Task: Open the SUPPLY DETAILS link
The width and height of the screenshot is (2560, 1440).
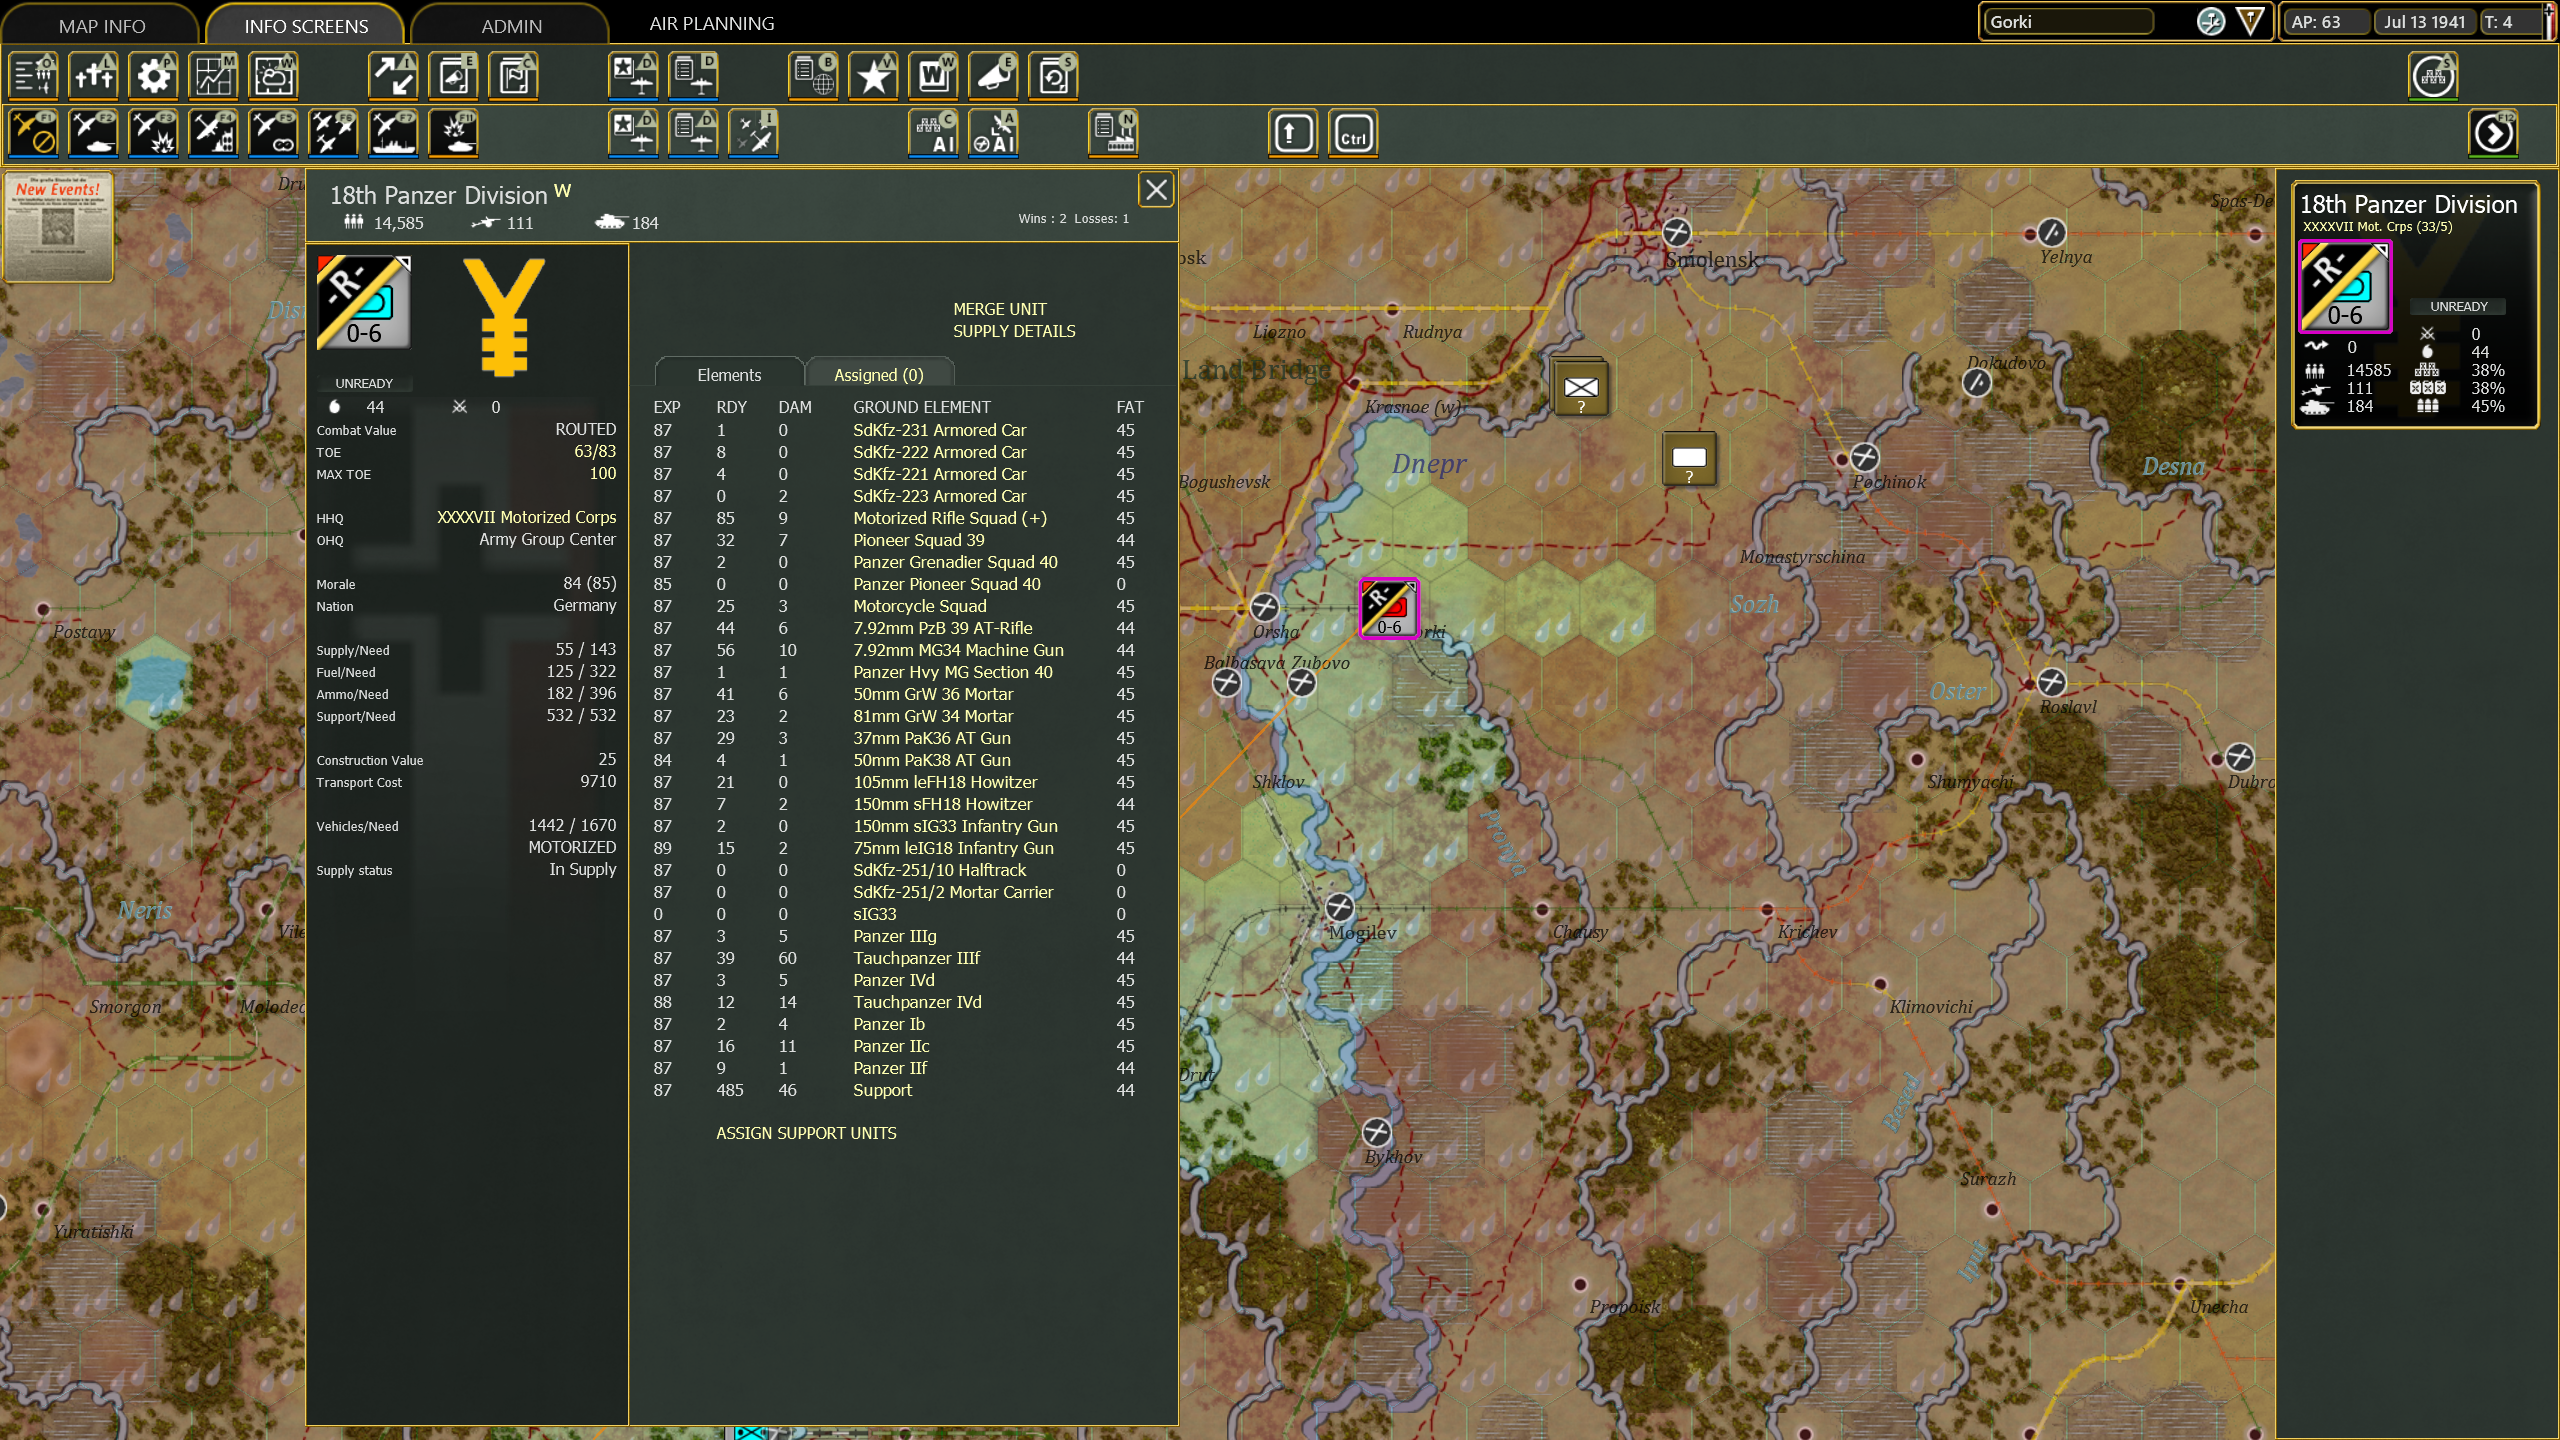Action: coord(1013,331)
